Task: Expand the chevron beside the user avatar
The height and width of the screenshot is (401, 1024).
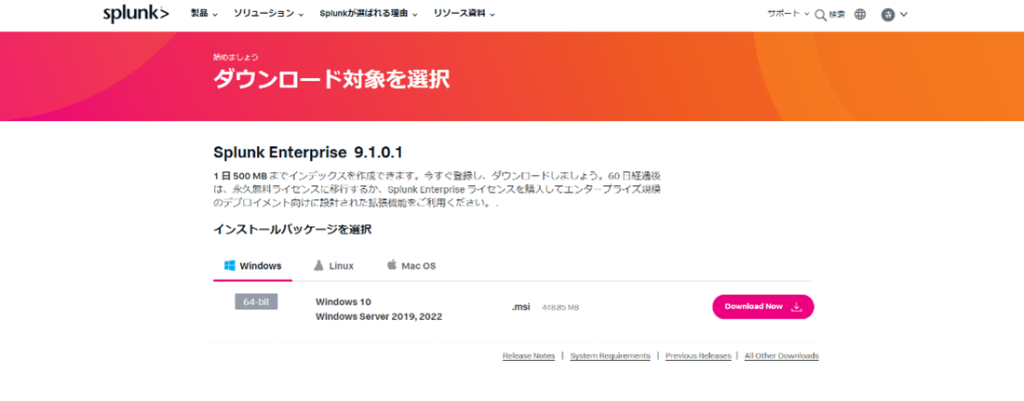Action: click(x=904, y=14)
